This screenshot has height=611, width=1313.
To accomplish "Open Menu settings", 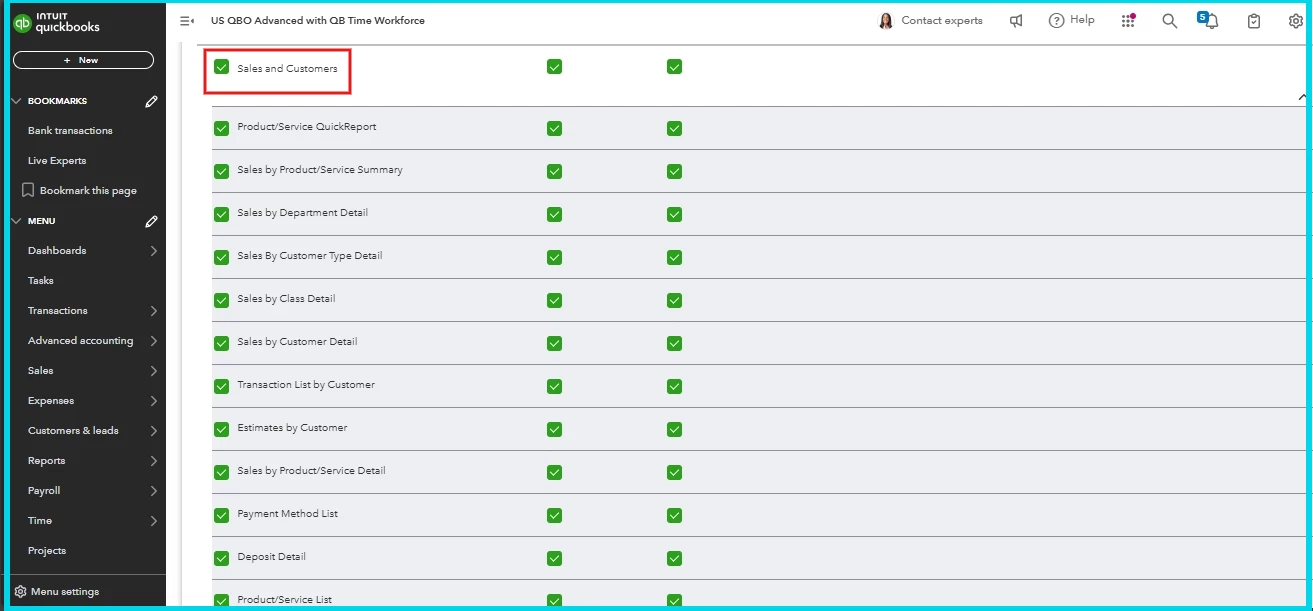I will (x=65, y=591).
